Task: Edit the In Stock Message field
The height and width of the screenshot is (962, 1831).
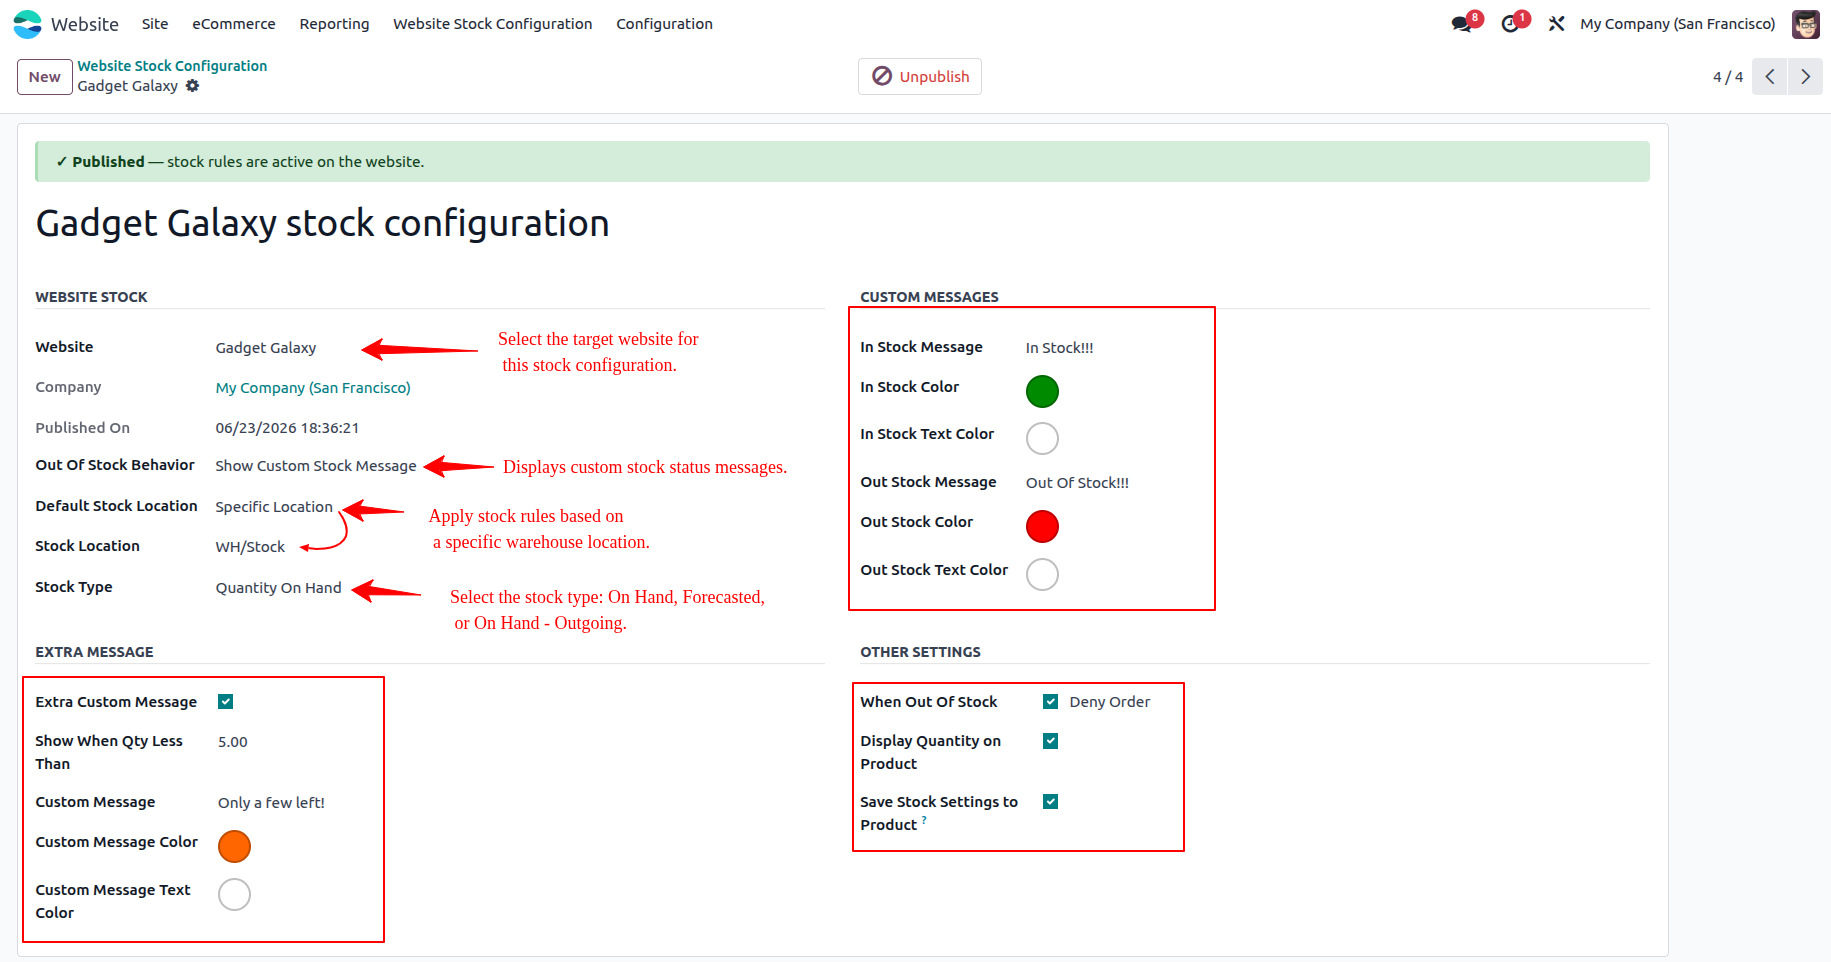Action: pyautogui.click(x=1059, y=348)
